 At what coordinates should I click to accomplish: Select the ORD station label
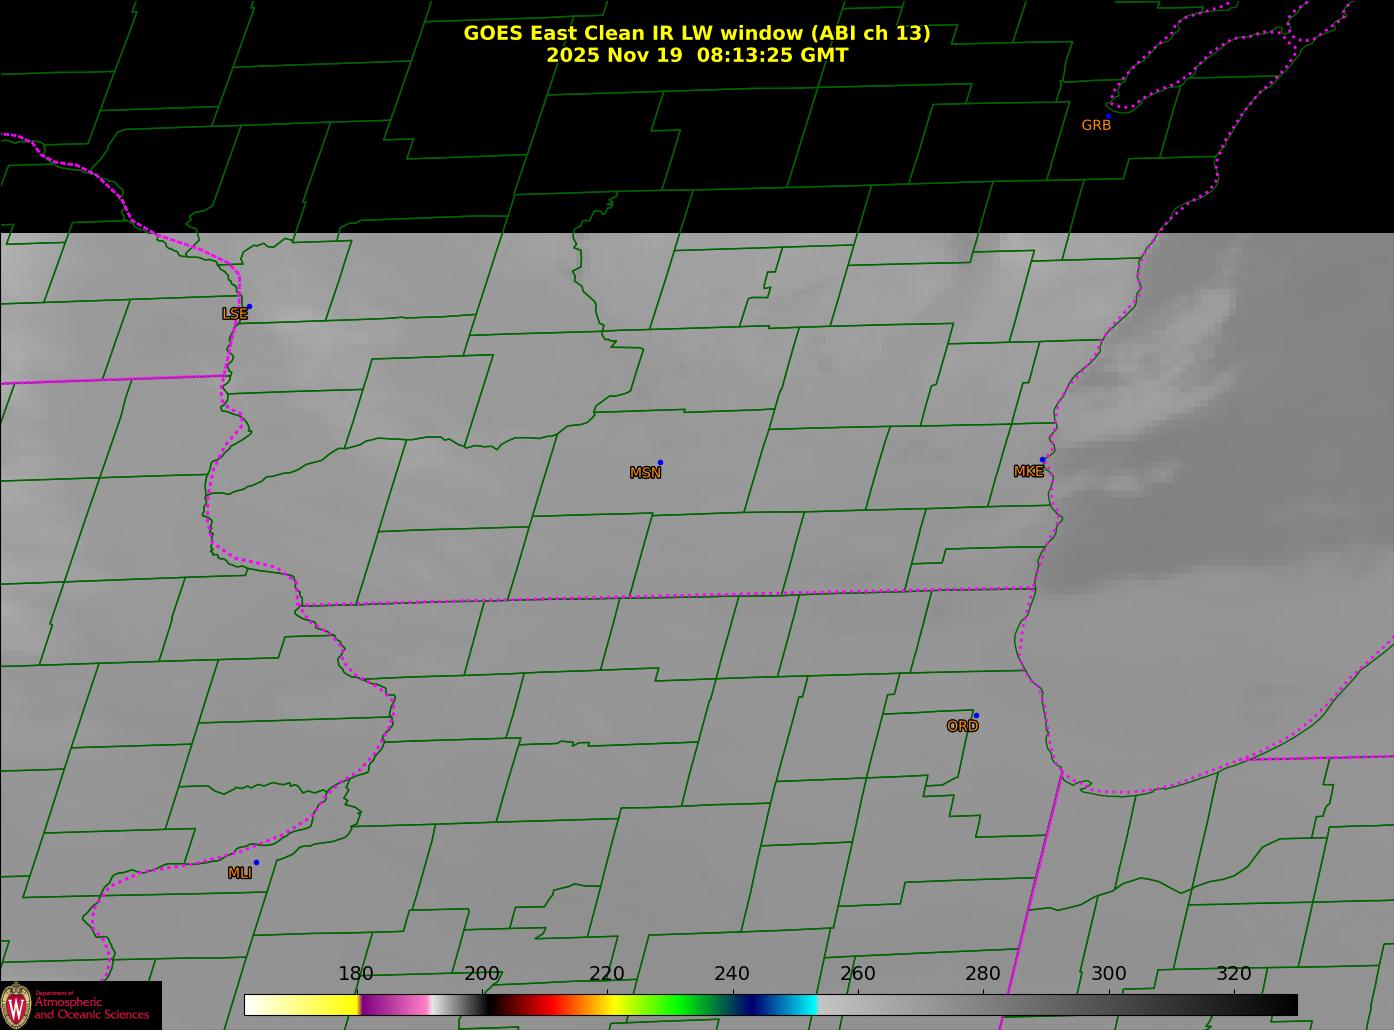click(x=962, y=727)
